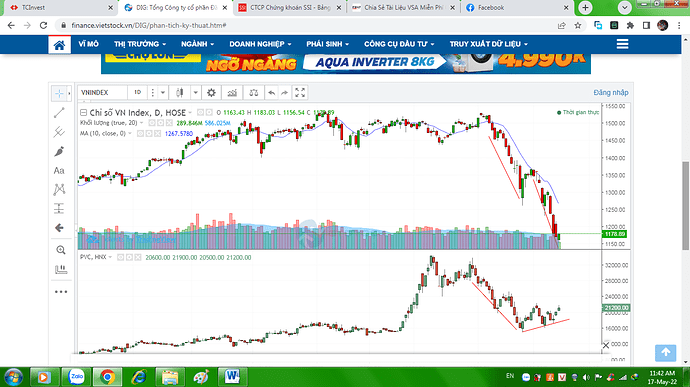This screenshot has width=690, height=387.
Task: Open the PHÁI SINH menu
Action: [327, 44]
